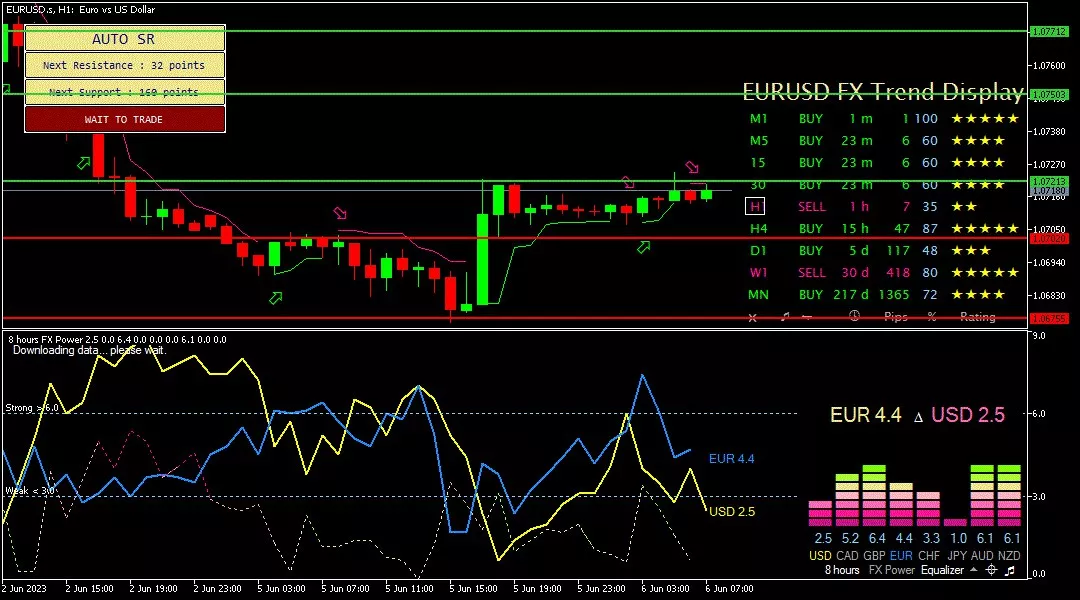Screen dimensions: 1080x600
Task: Open the 8 hours period selector in FX Power
Action: pyautogui.click(x=842, y=570)
